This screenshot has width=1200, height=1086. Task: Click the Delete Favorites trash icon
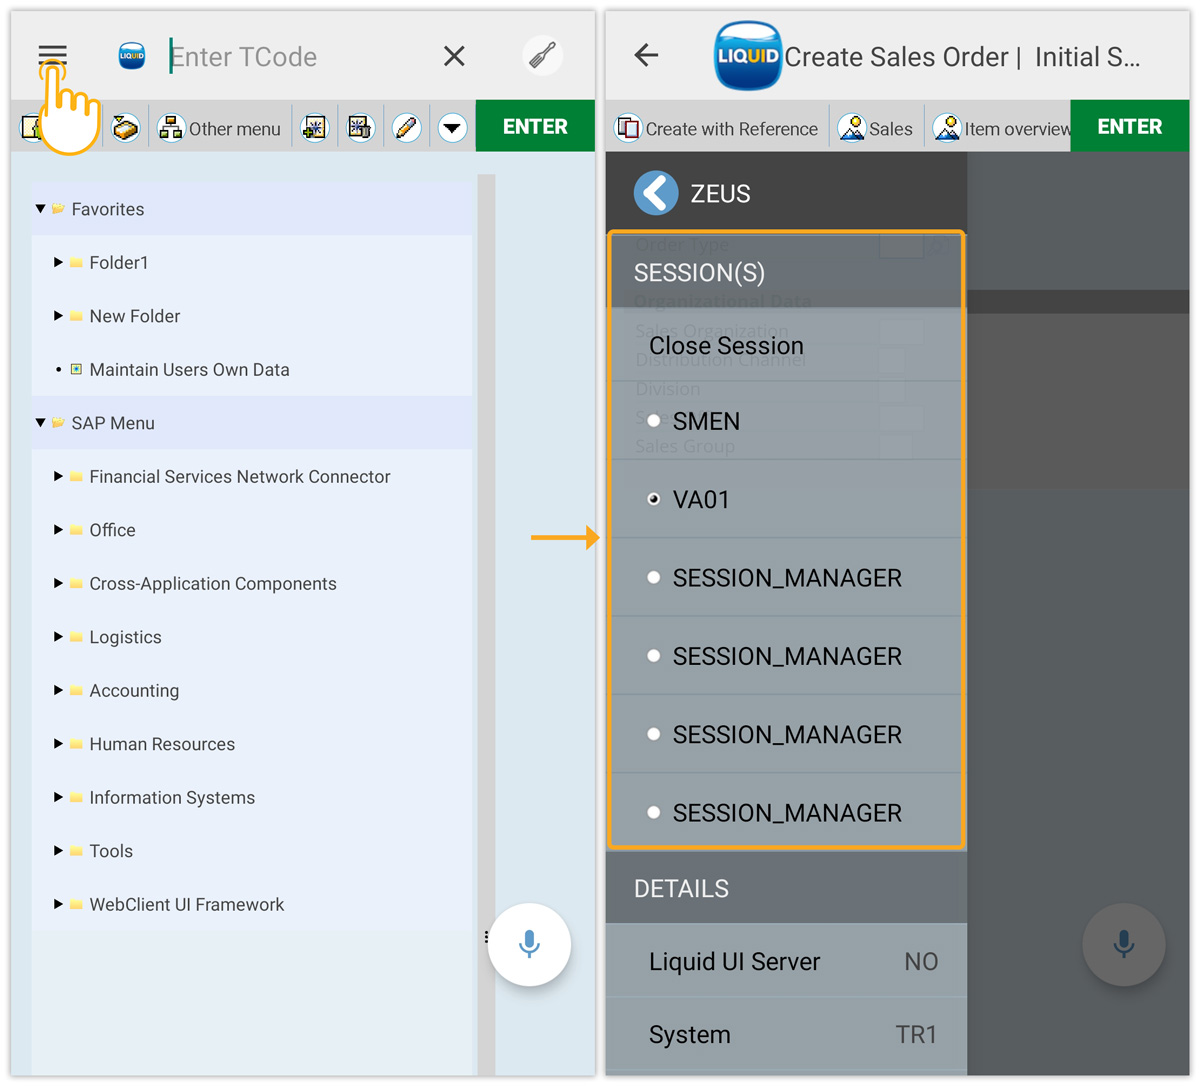coord(360,127)
